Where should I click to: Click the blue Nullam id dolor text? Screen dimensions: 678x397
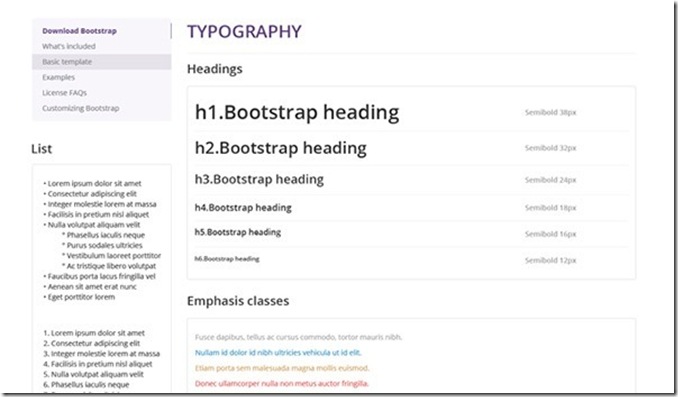coord(278,353)
